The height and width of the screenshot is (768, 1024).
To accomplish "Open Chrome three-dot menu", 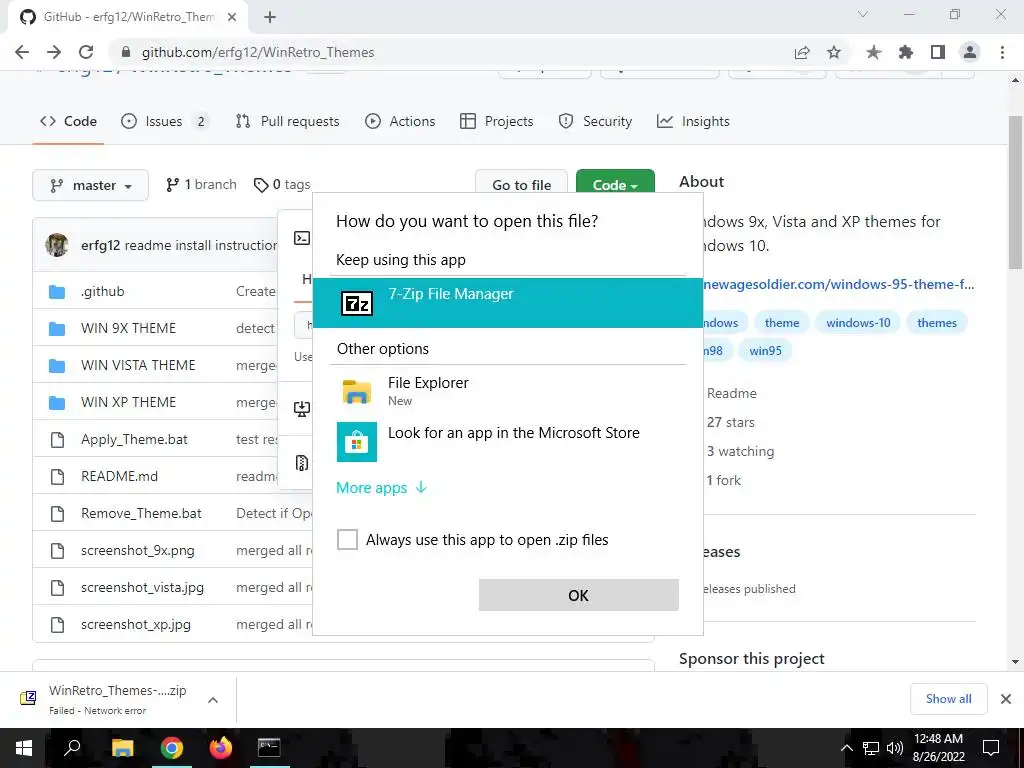I will [x=1002, y=52].
